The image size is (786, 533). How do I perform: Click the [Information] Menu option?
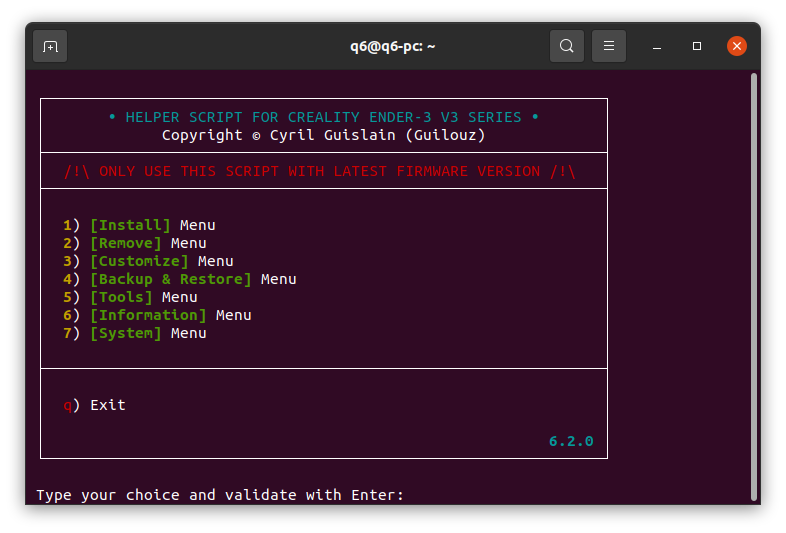click(x=170, y=315)
